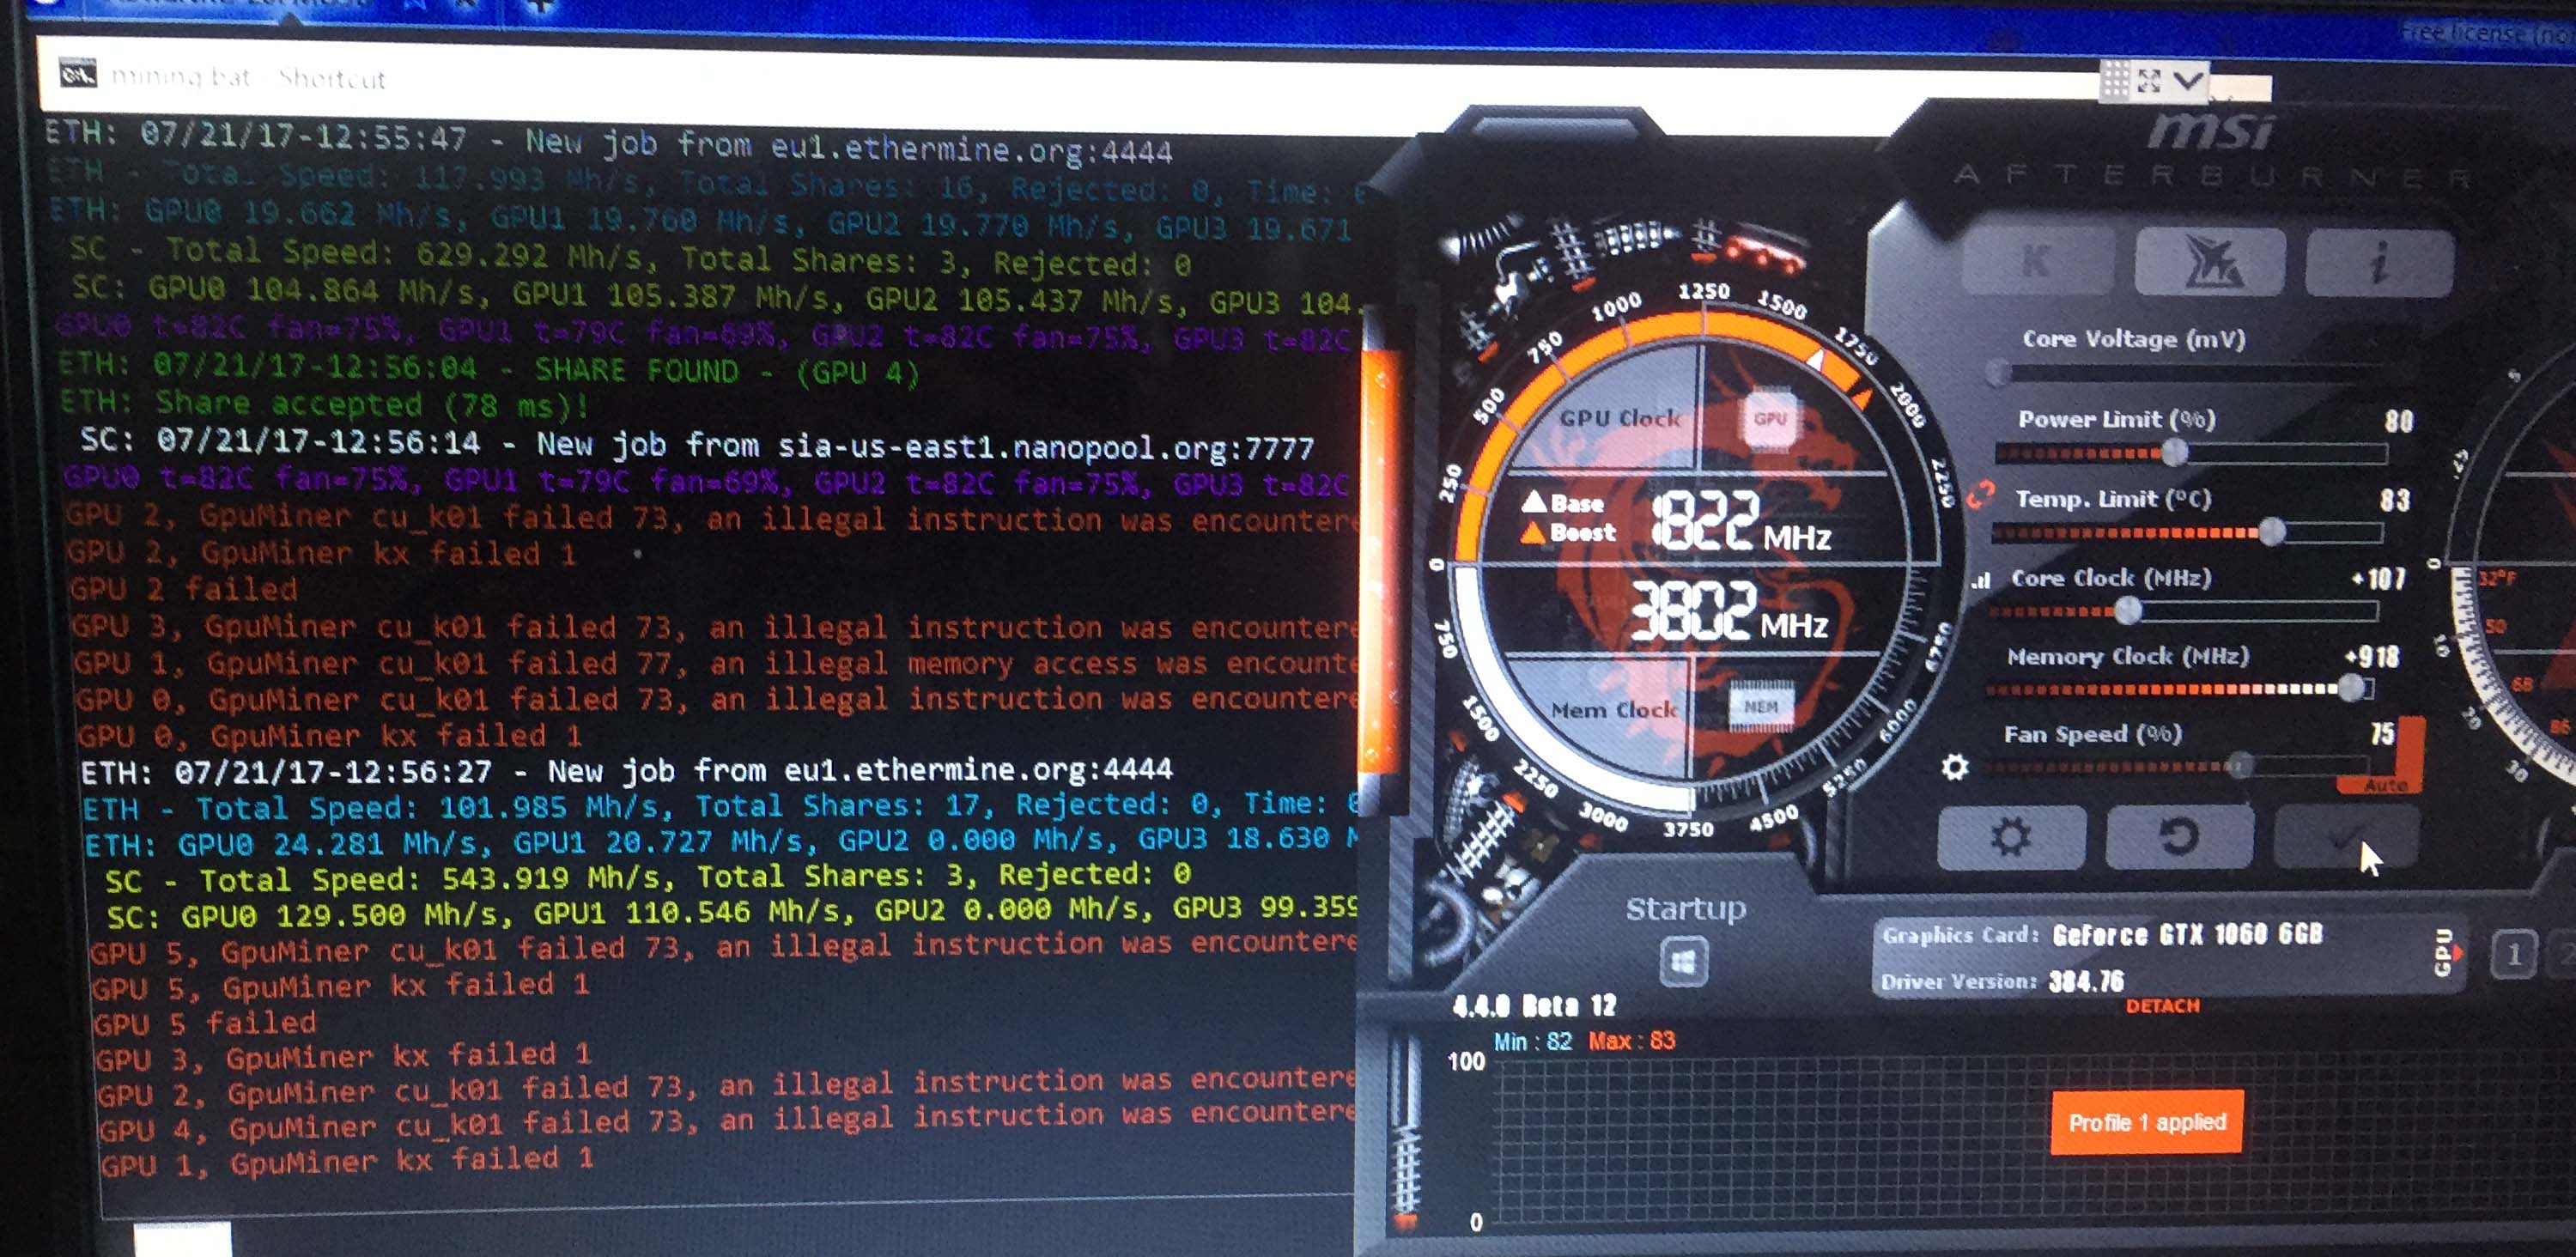Reset overclock values with the circular arrow button
2576x1257 pixels.
[x=2180, y=837]
